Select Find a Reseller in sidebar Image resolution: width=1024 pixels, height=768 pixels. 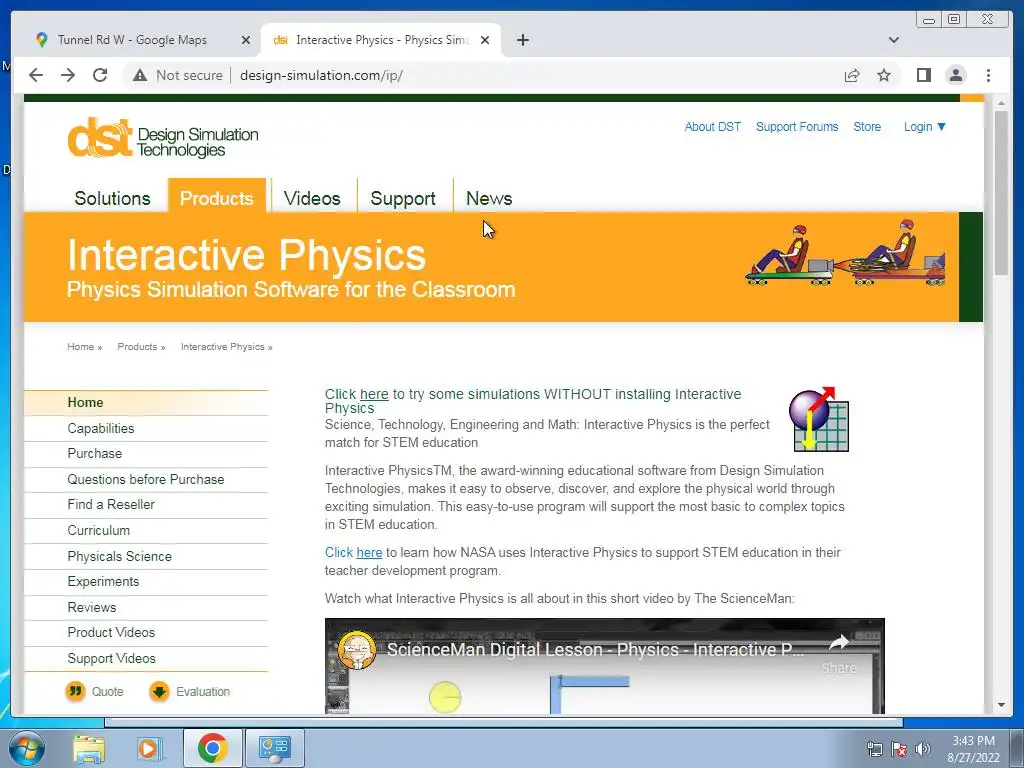pyautogui.click(x=146, y=505)
